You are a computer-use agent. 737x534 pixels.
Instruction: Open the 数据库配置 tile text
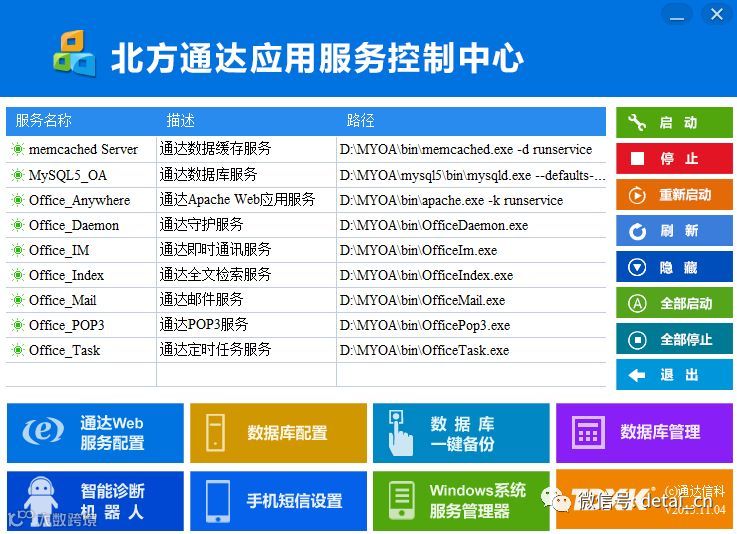pos(287,433)
